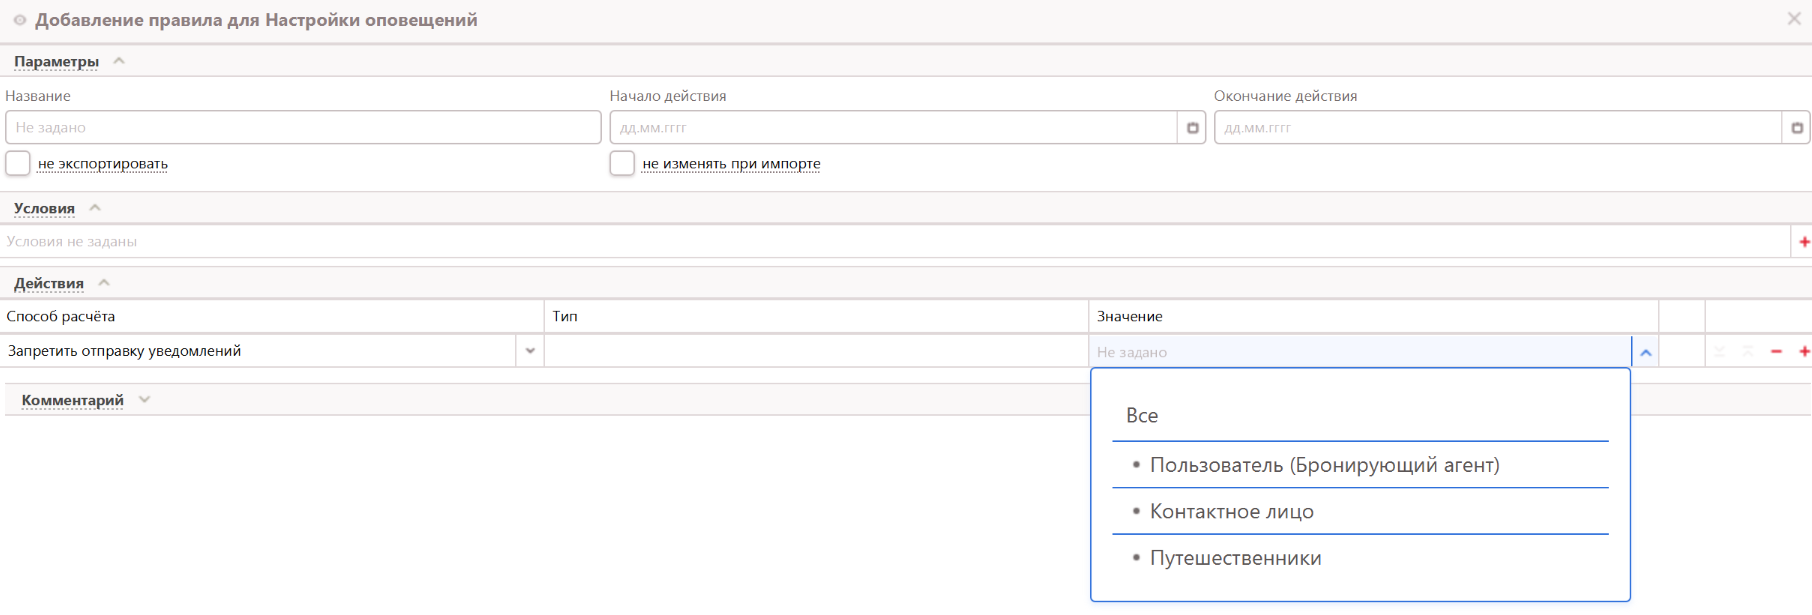The height and width of the screenshot is (615, 1812).
Task: Click the red plus icon in Условия row
Action: (x=1804, y=242)
